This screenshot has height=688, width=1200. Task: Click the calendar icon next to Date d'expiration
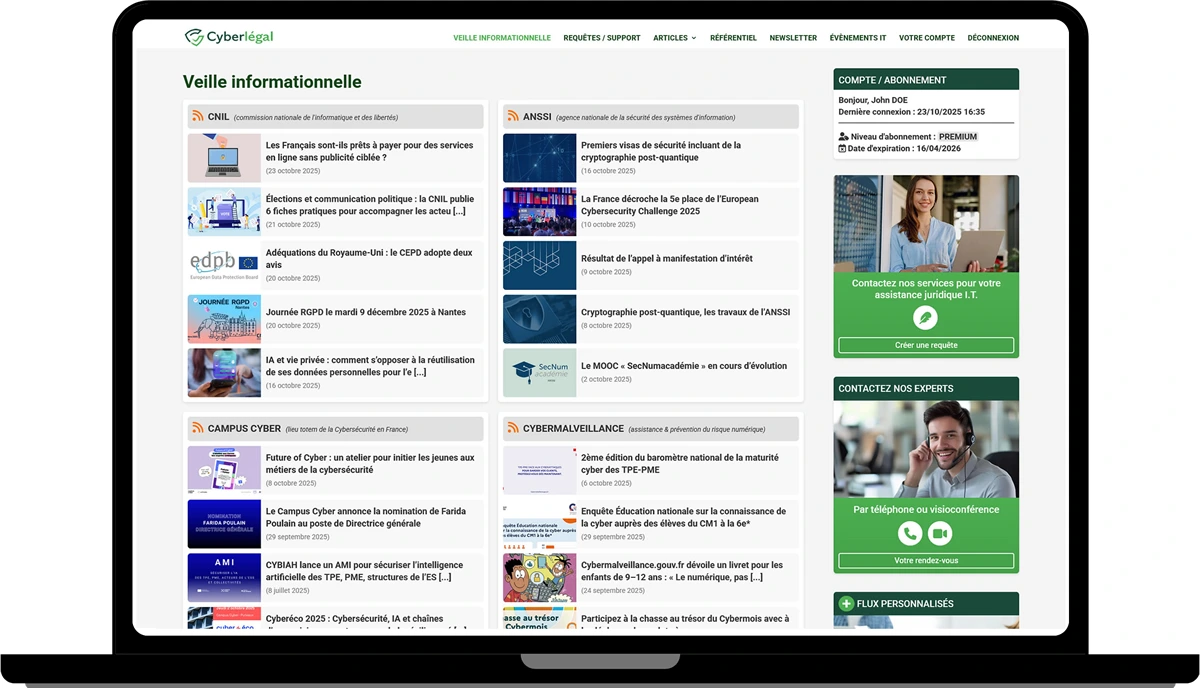coord(843,149)
